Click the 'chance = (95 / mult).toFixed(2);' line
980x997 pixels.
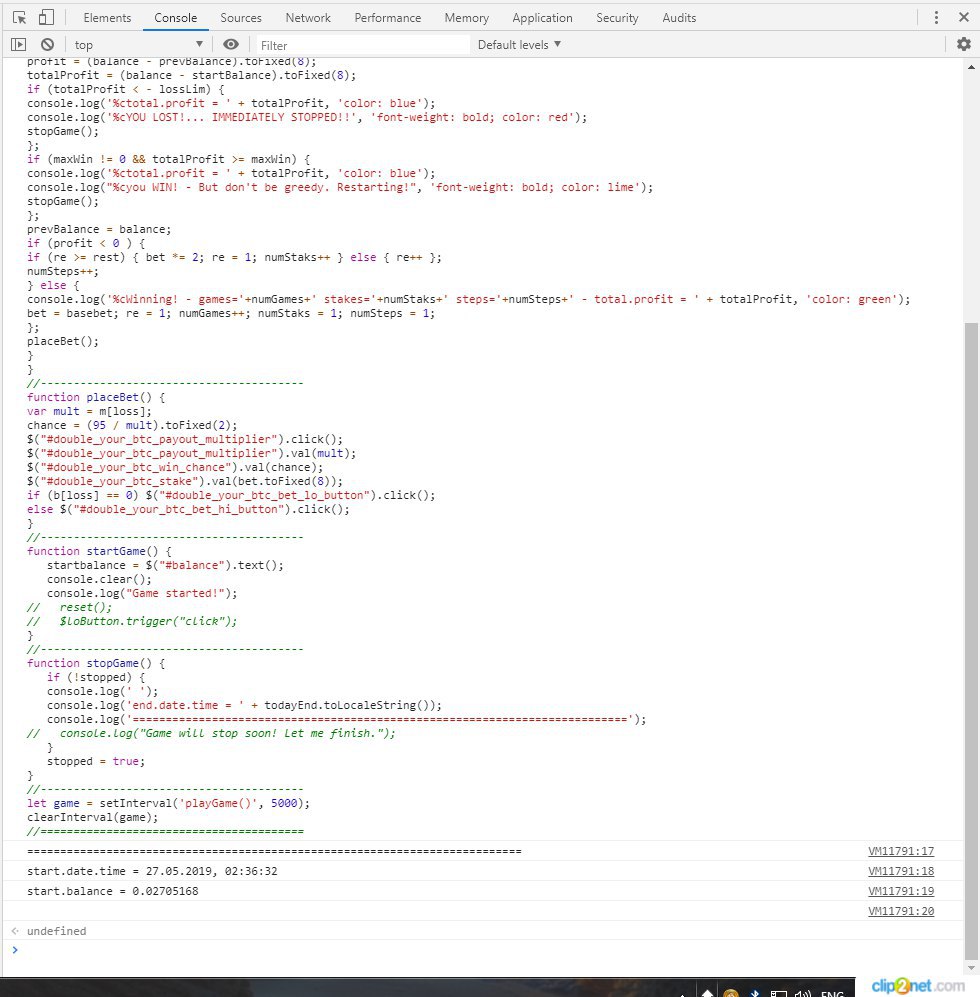pos(132,425)
